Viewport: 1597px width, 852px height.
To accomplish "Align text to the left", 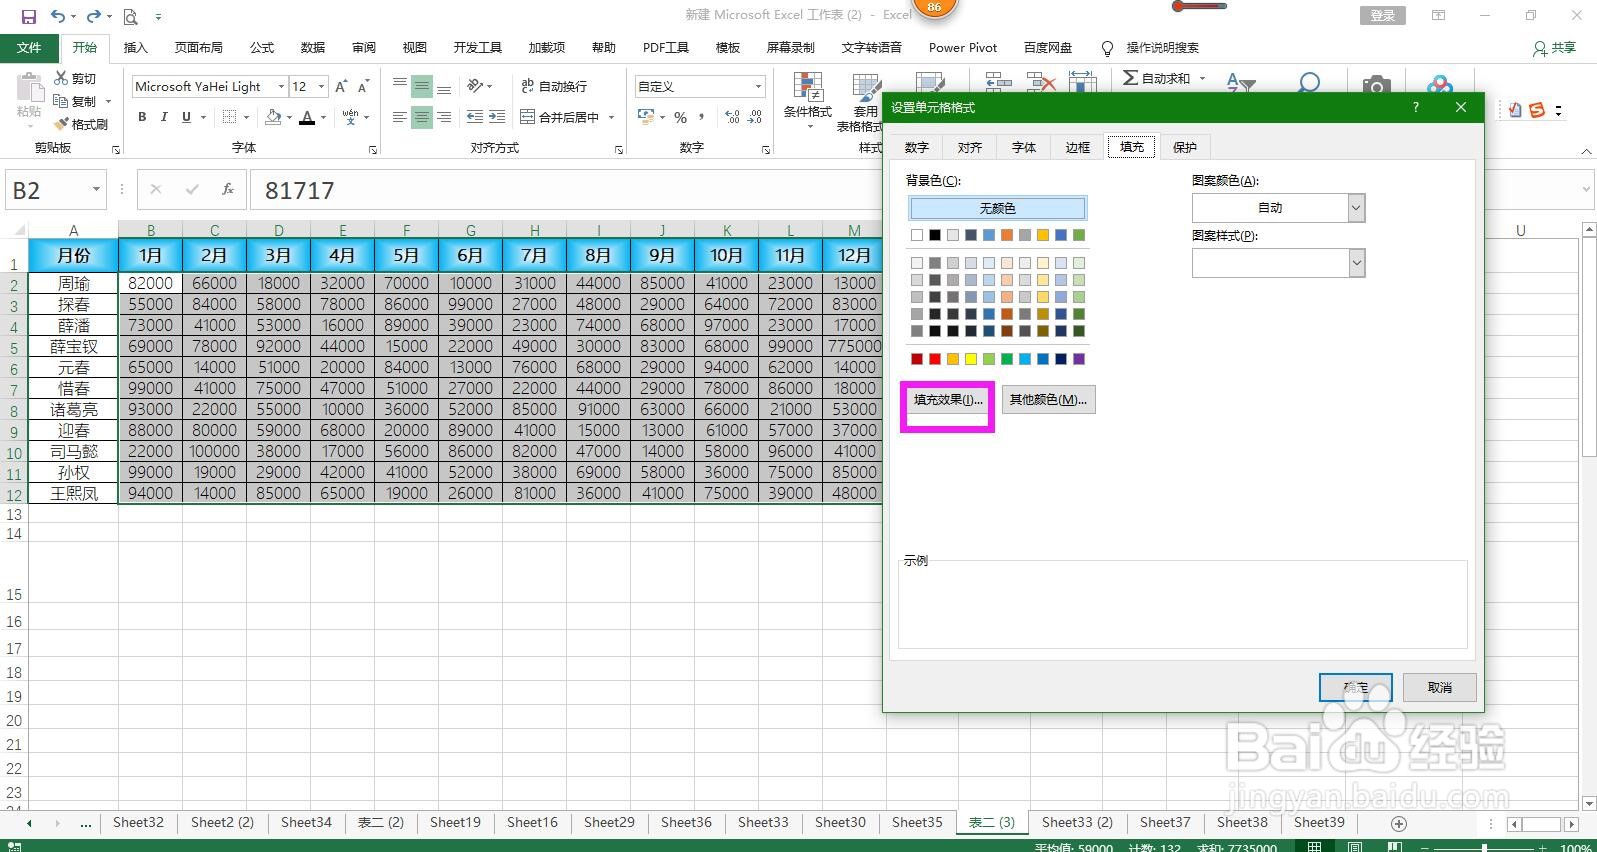I will (400, 117).
